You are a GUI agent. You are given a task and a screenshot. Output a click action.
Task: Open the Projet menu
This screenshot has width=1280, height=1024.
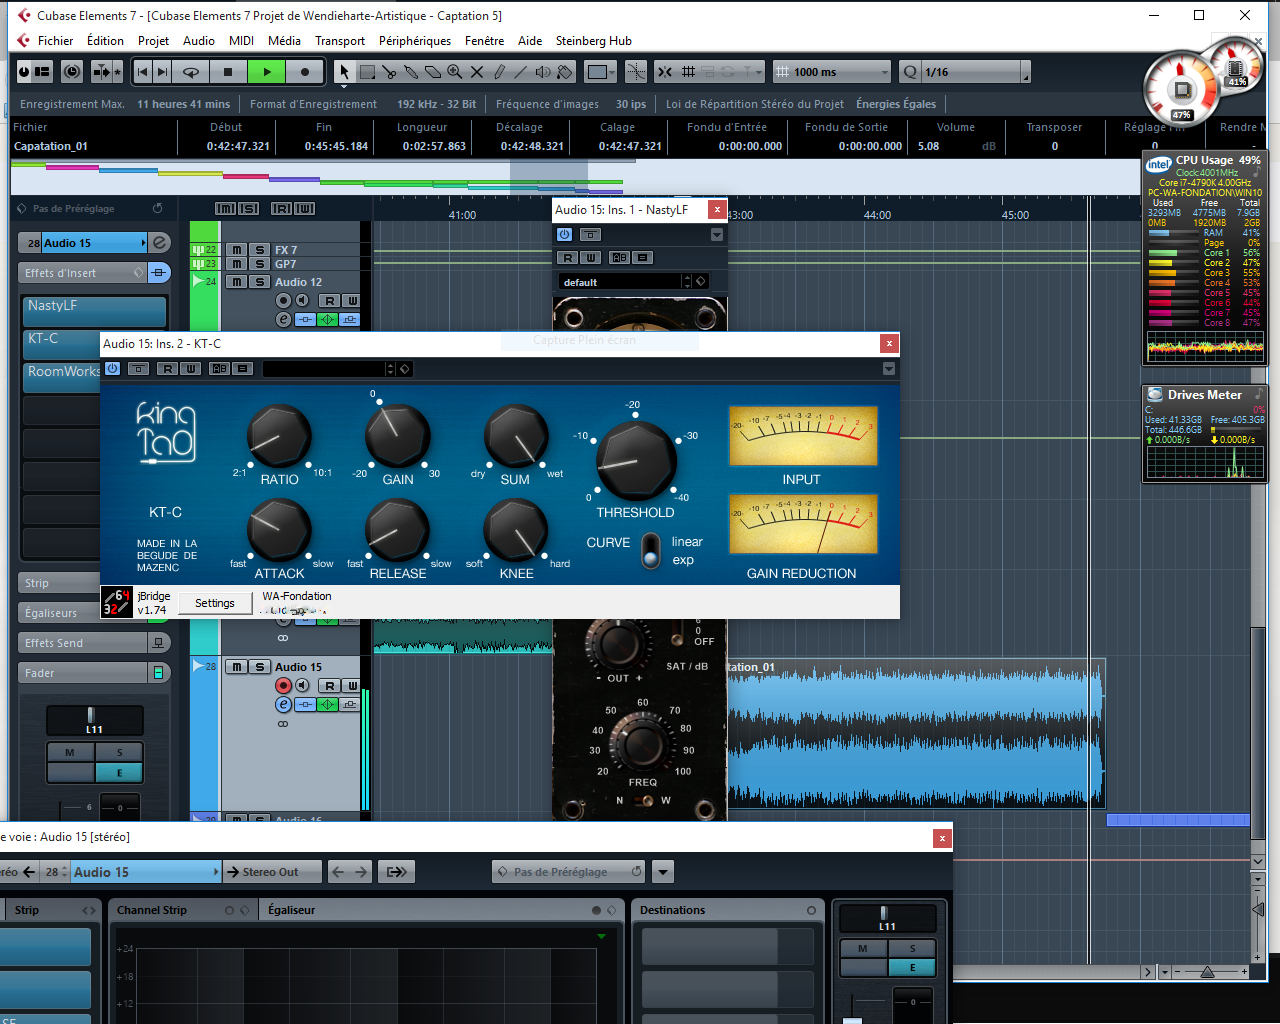153,41
